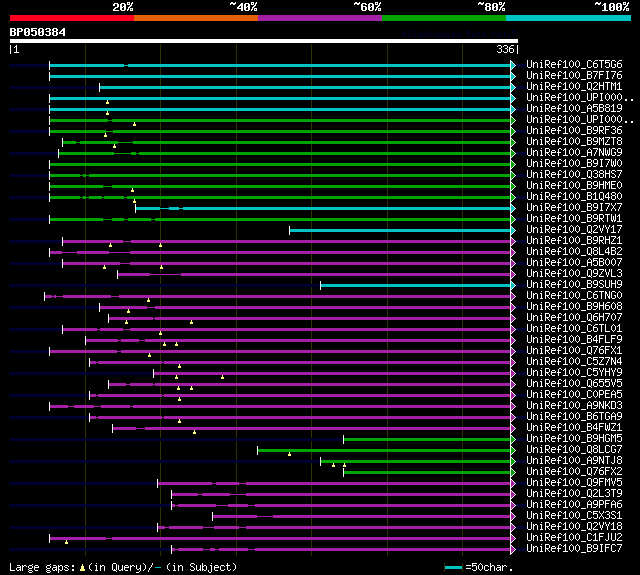Click the UniRef100_C6T5G6 hit label

tap(574, 64)
